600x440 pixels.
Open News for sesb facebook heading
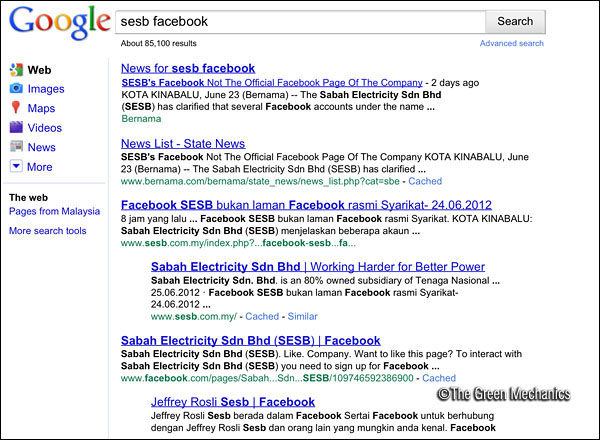tap(188, 68)
